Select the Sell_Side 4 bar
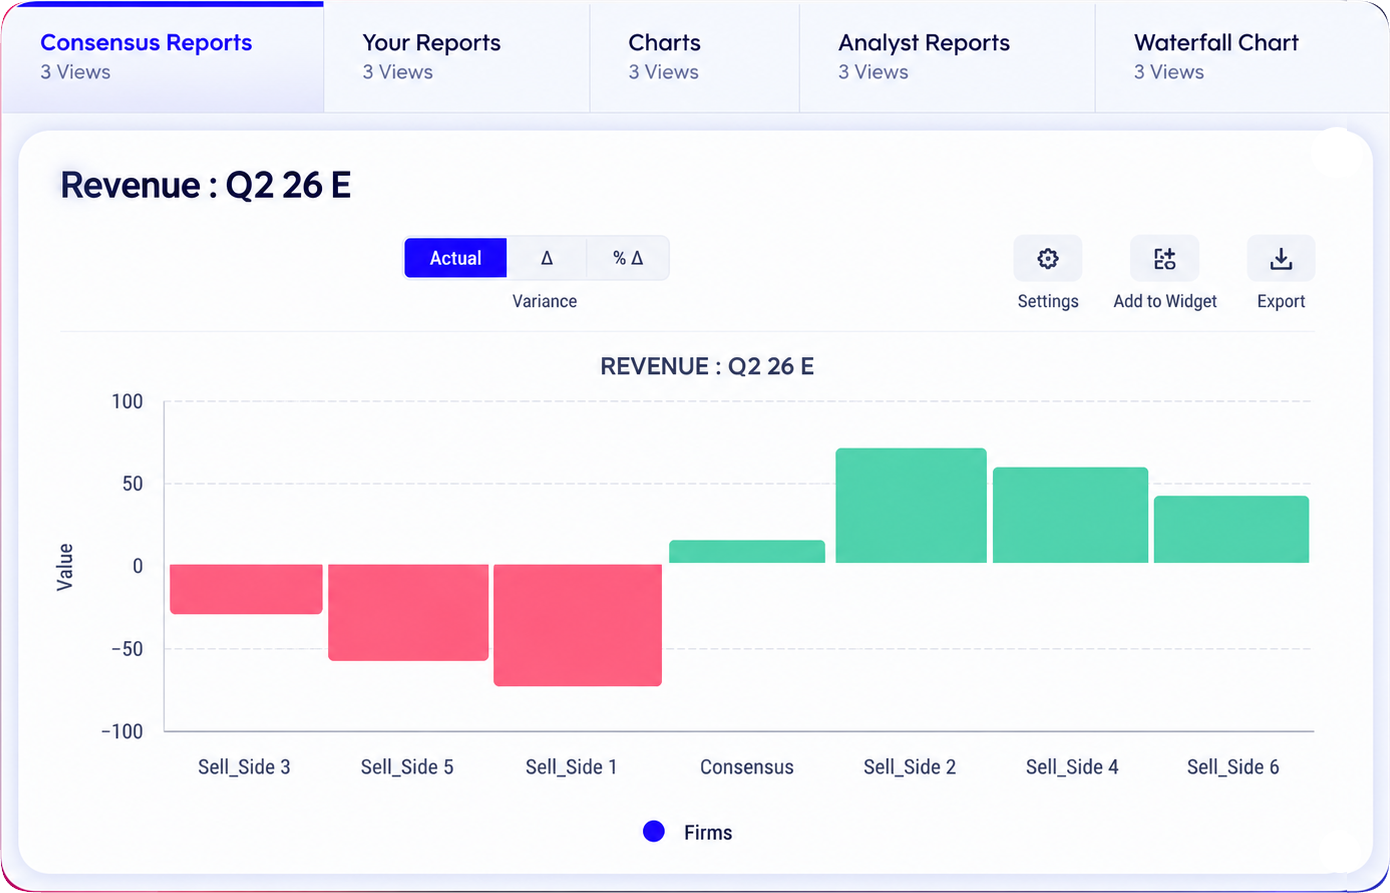1390x893 pixels. click(x=1070, y=515)
